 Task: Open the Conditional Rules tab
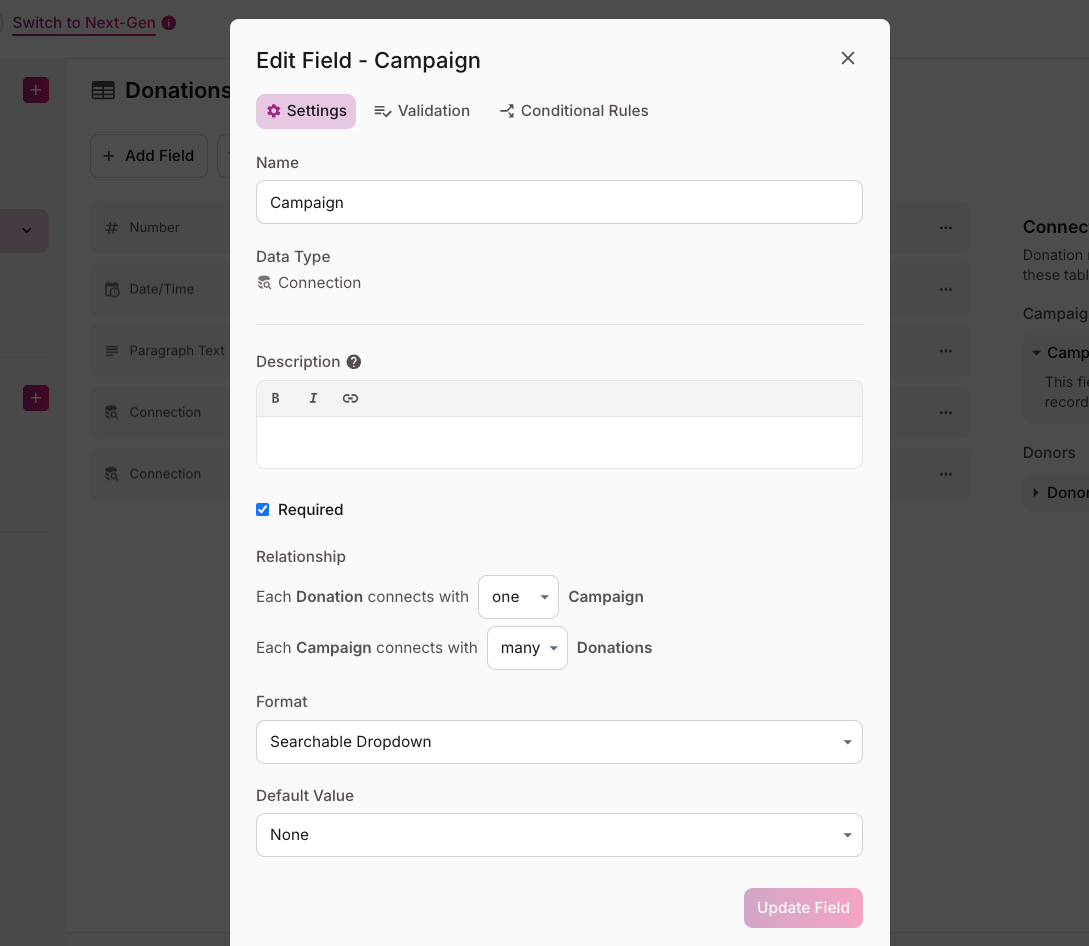[573, 111]
